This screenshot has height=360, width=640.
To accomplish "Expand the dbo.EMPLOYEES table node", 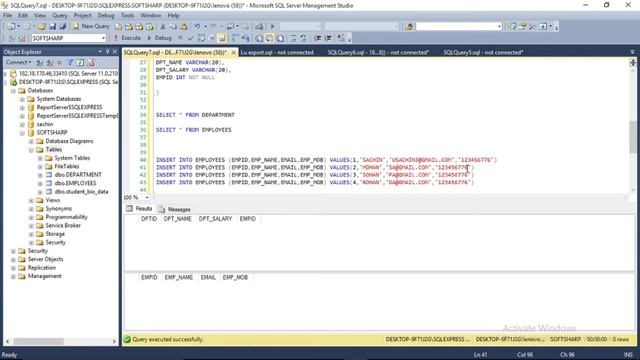I will coord(40,183).
